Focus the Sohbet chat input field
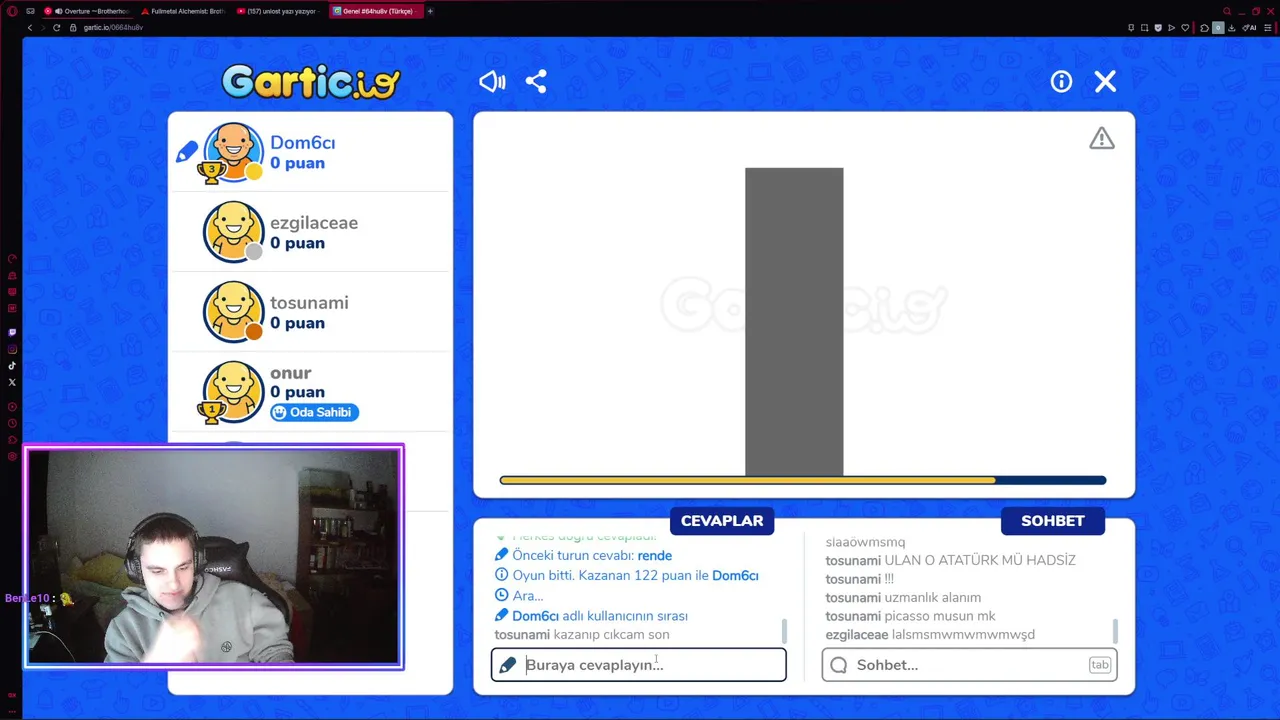Screen dimensions: 1280x720 969,665
